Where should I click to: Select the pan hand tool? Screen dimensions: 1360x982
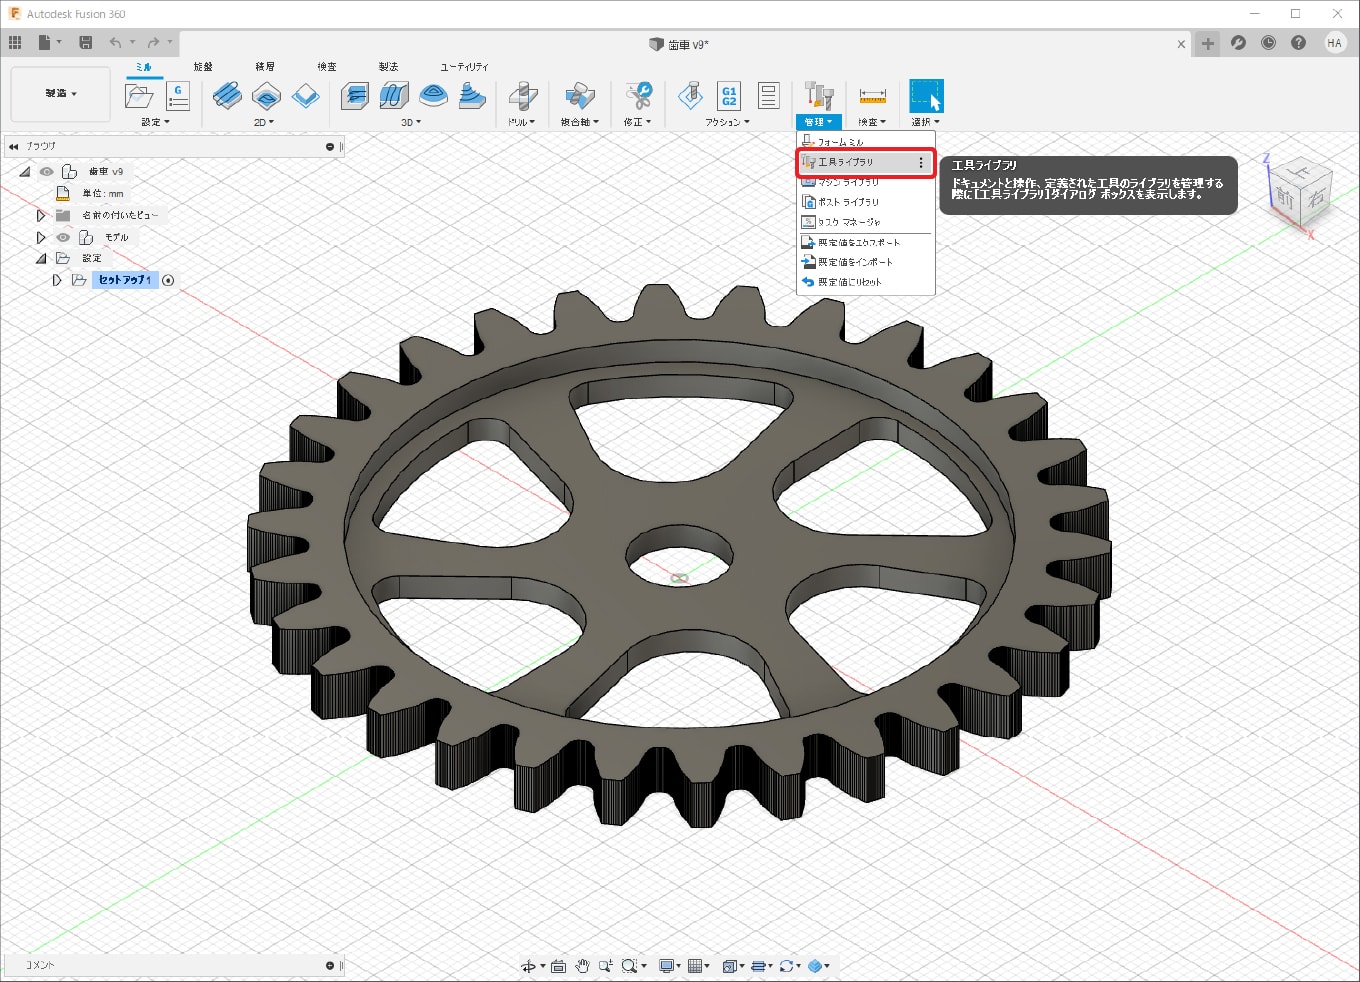click(582, 966)
